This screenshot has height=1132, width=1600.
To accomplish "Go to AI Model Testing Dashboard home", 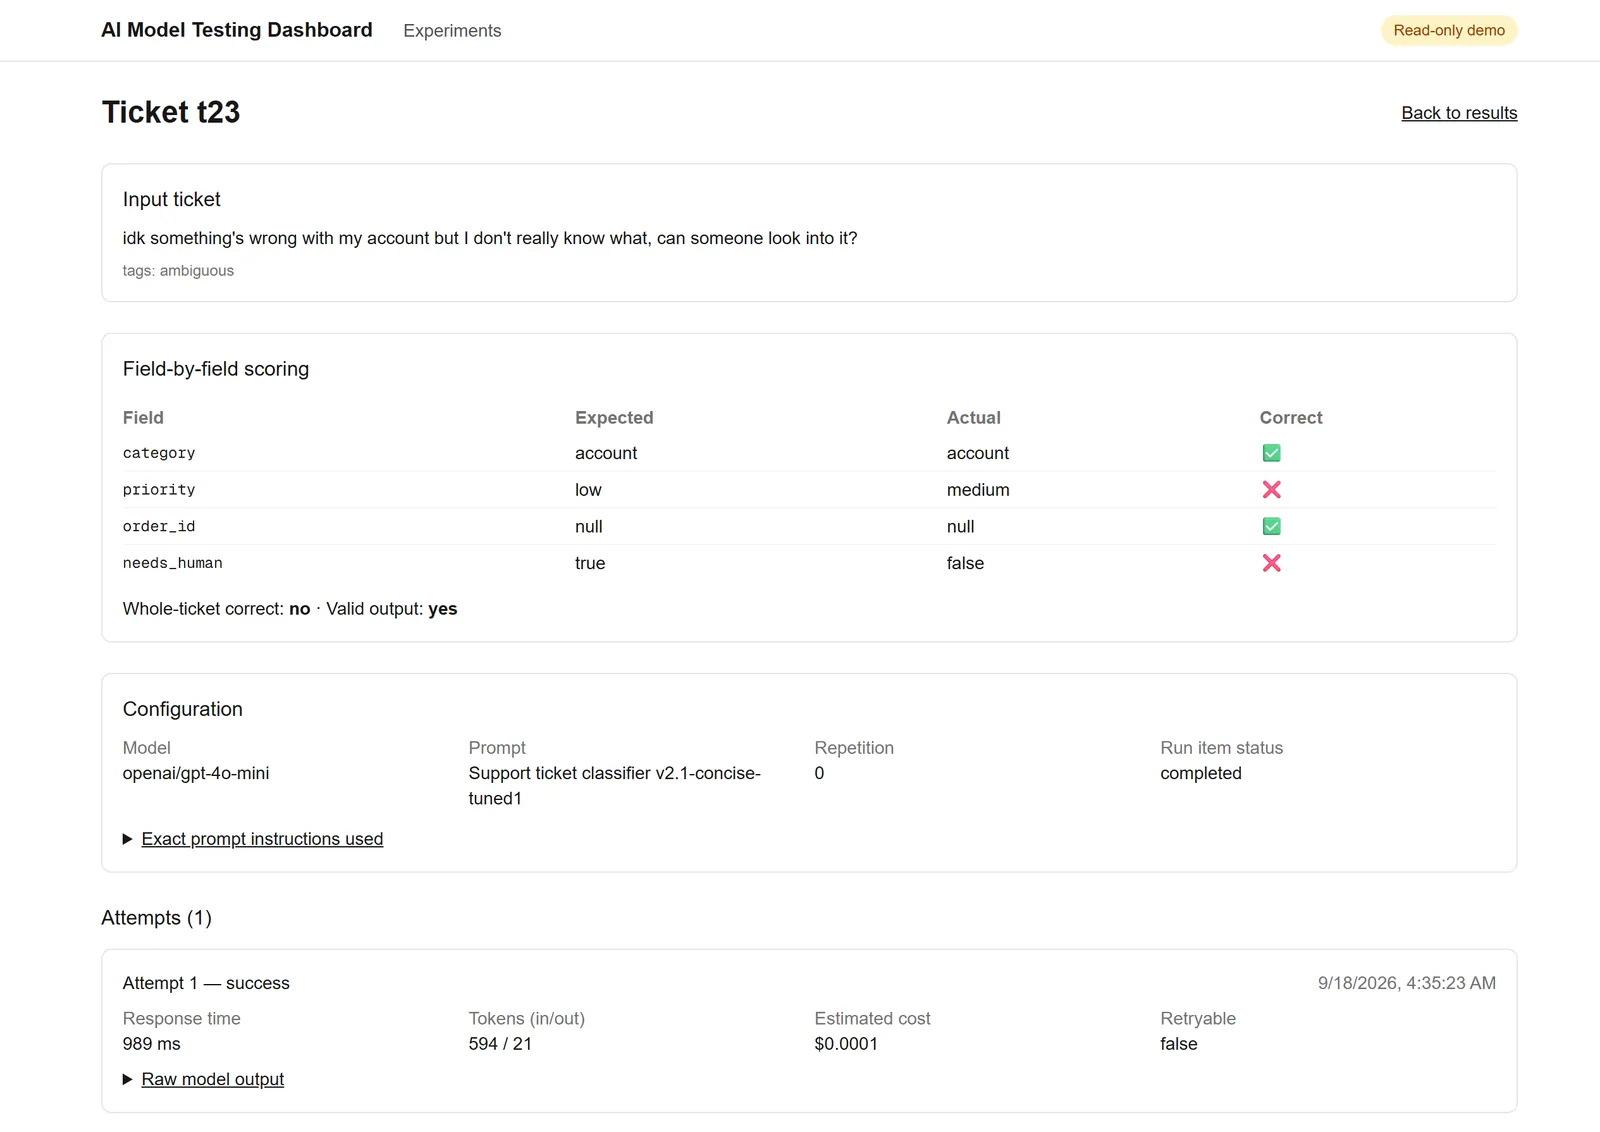I will coord(237,30).
